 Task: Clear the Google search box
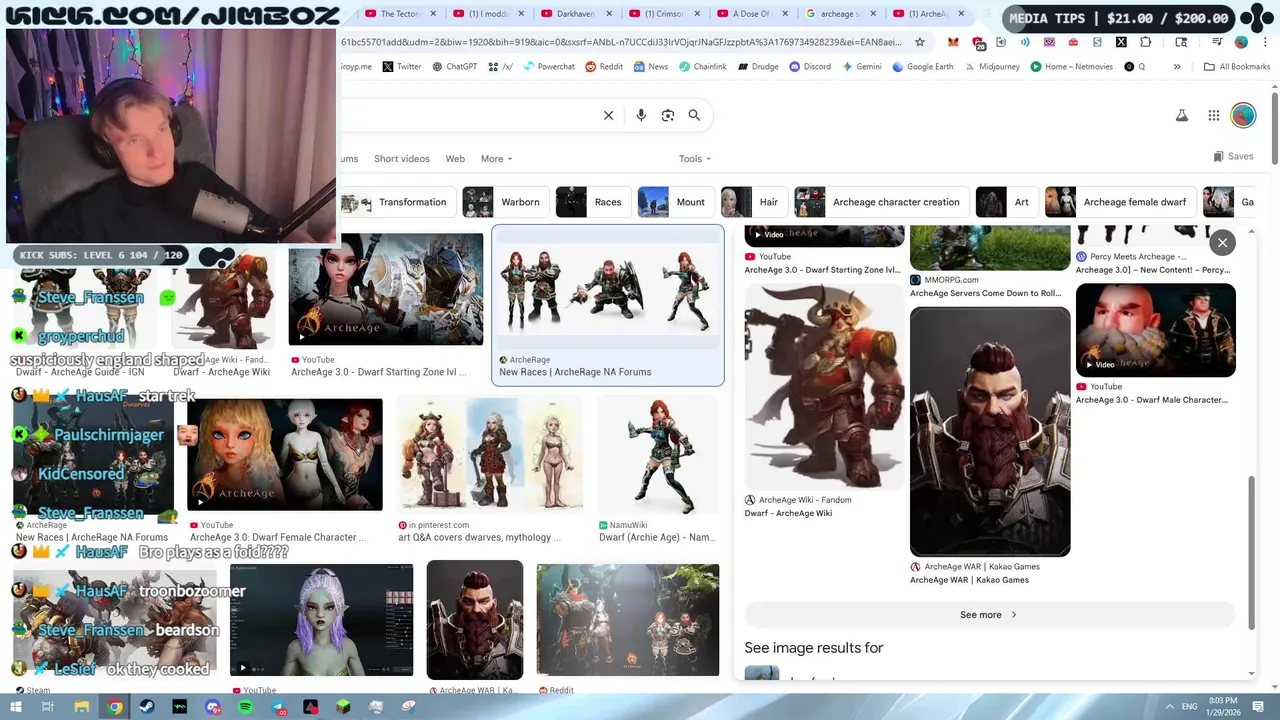pos(608,115)
